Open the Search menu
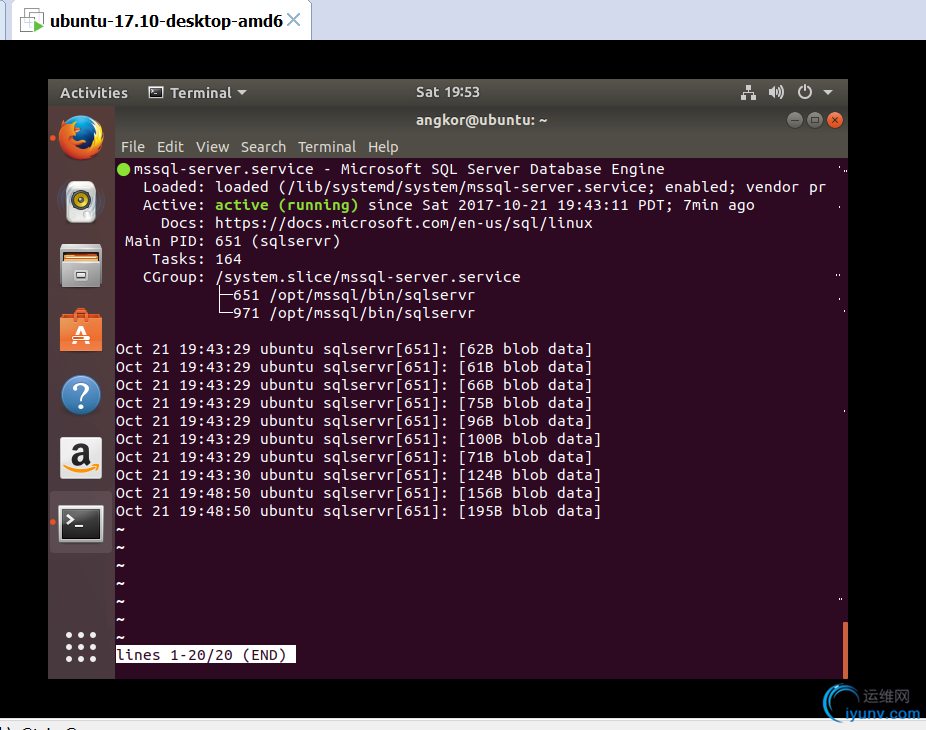Image resolution: width=926 pixels, height=730 pixels. pyautogui.click(x=263, y=147)
